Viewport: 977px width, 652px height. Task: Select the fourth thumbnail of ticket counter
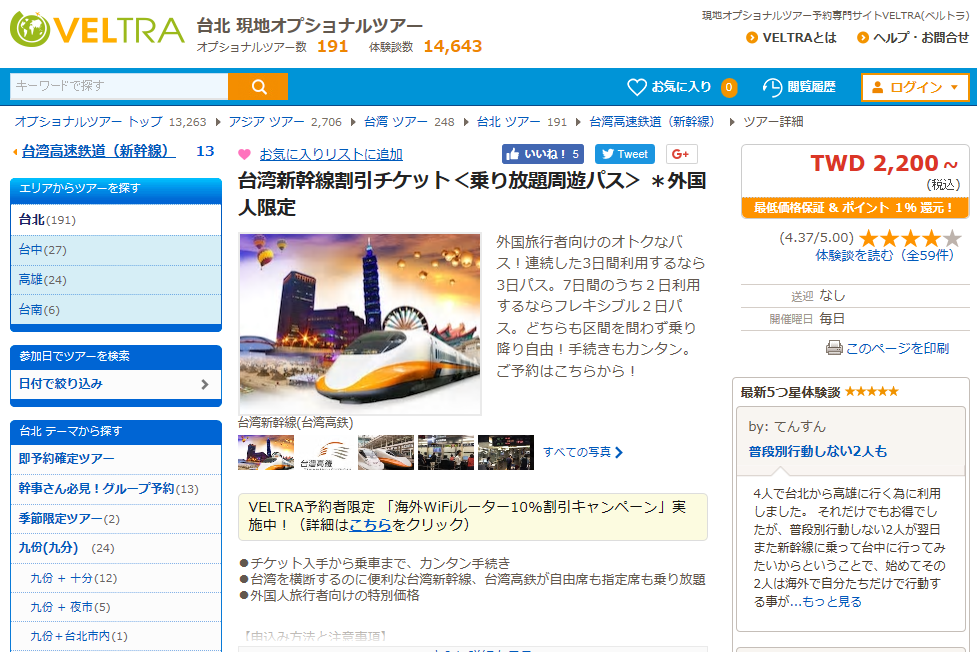[446, 453]
